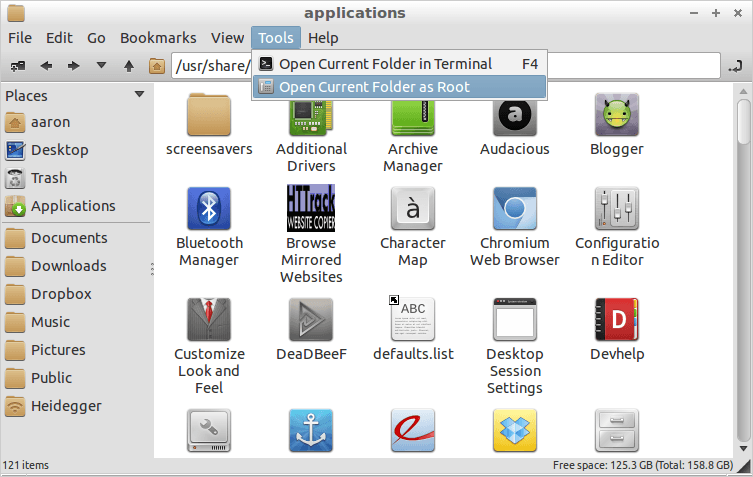The width and height of the screenshot is (753, 477).
Task: Open the Bookmarks menu
Action: click(x=158, y=38)
